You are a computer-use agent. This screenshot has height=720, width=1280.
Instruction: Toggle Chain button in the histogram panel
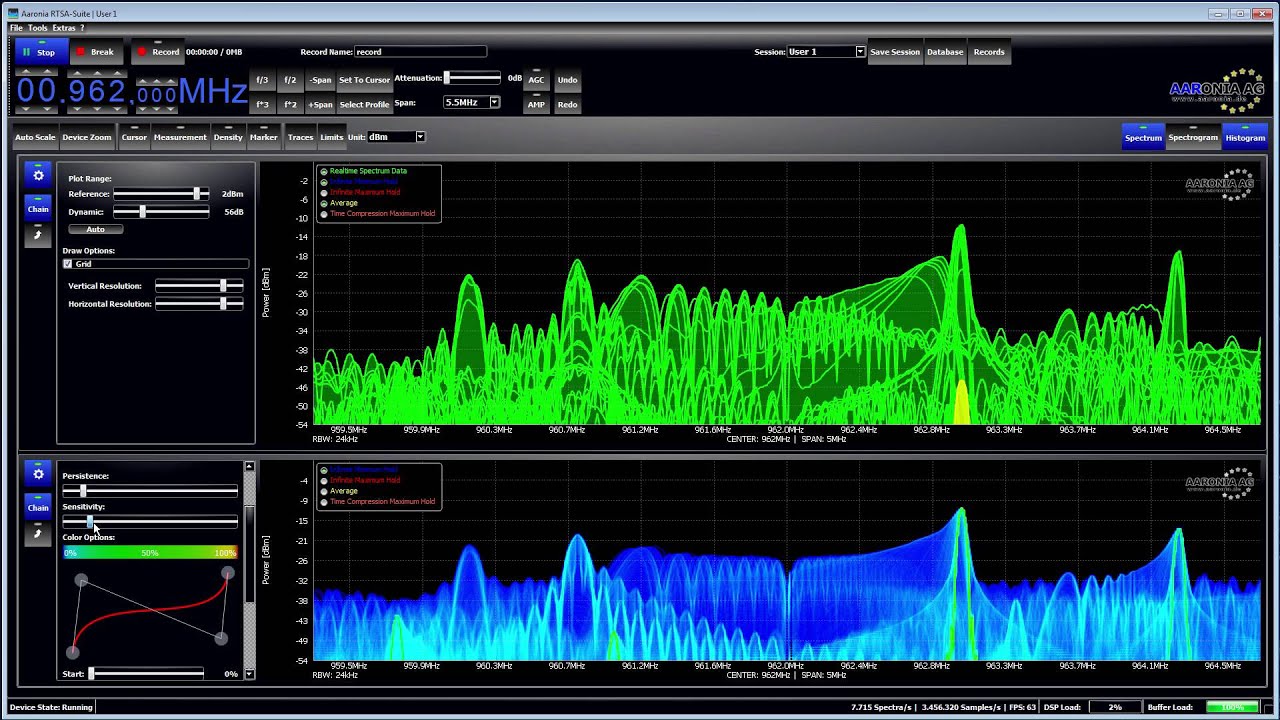[38, 506]
